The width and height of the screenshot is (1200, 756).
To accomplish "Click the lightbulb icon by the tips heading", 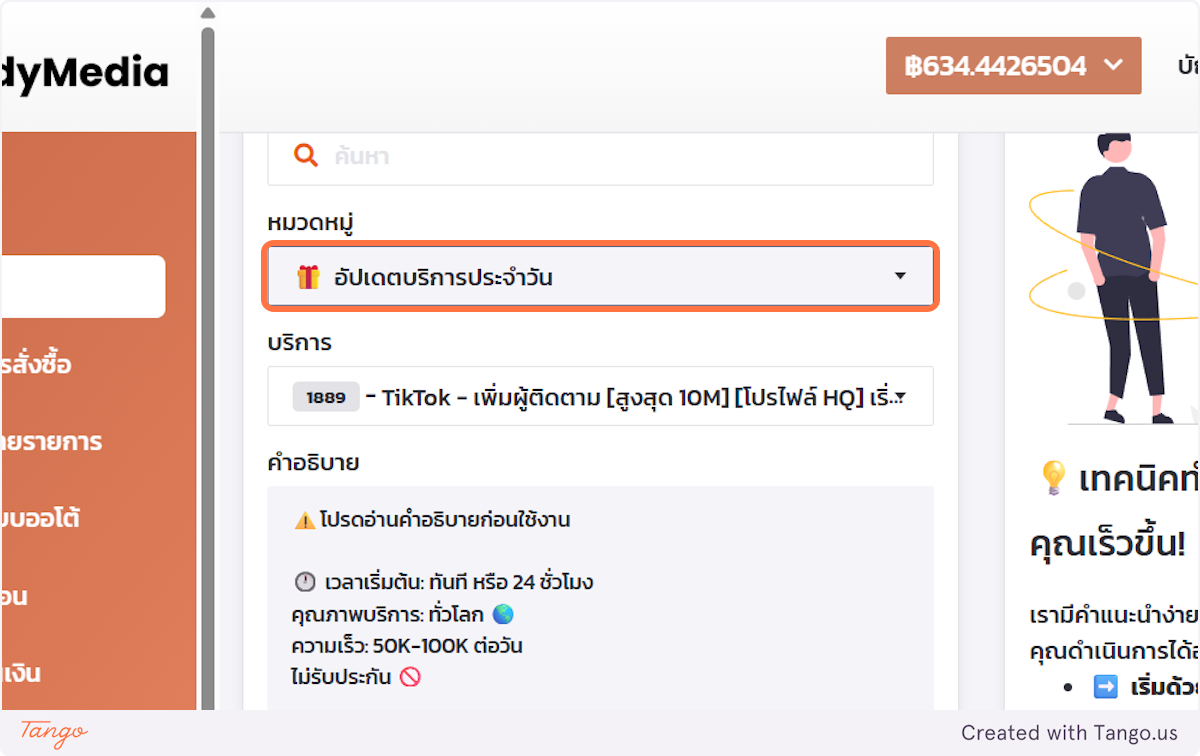I will click(1053, 479).
